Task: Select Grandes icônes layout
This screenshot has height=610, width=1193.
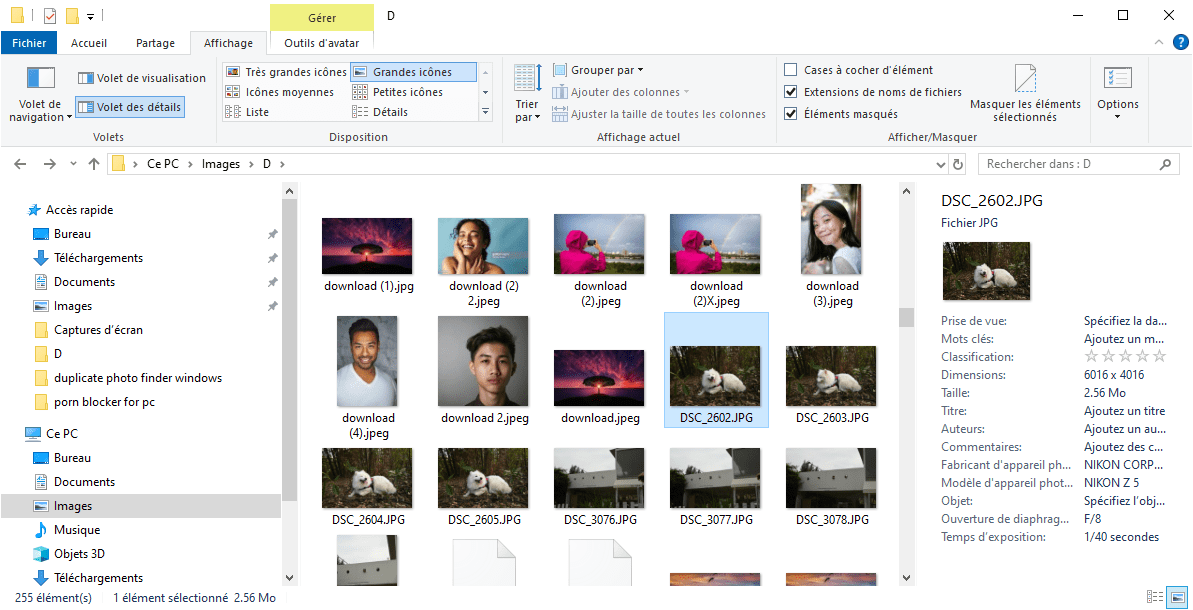Action: pyautogui.click(x=413, y=72)
